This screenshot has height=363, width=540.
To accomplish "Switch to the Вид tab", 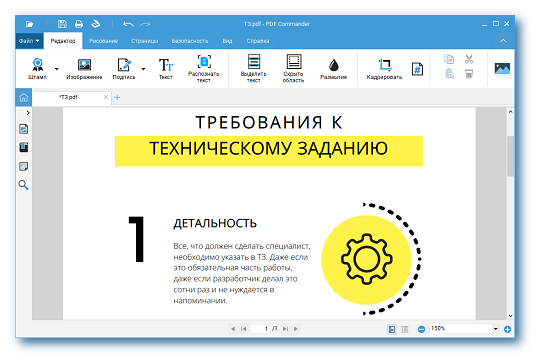I will tap(227, 41).
